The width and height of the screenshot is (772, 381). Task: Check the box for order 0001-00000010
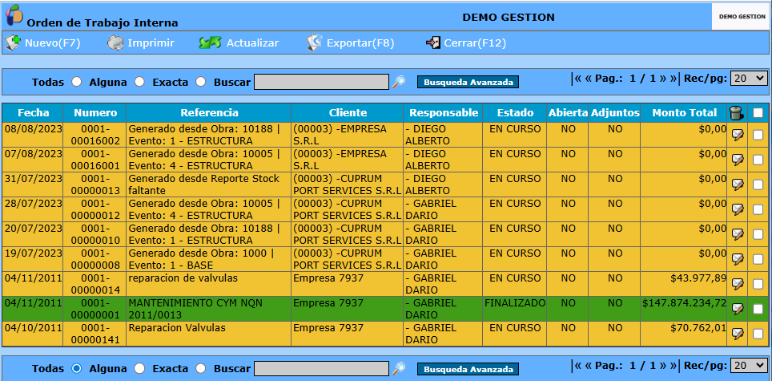coord(758,234)
